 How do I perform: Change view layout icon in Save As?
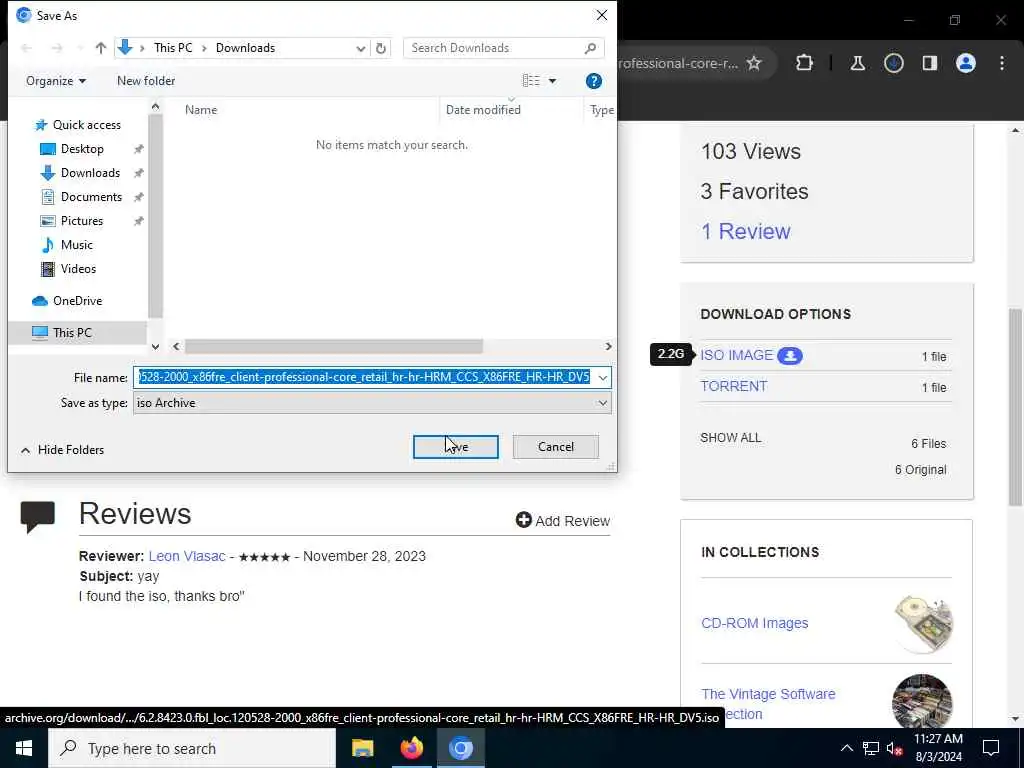pos(531,81)
